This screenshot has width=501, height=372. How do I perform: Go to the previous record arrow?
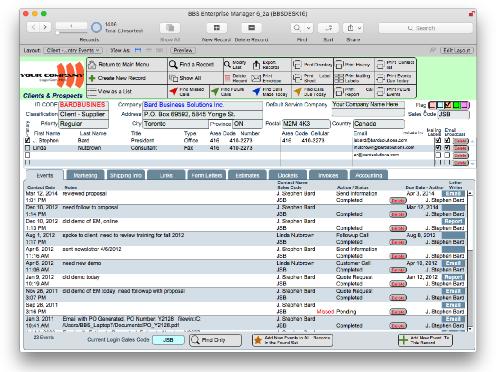pos(33,27)
